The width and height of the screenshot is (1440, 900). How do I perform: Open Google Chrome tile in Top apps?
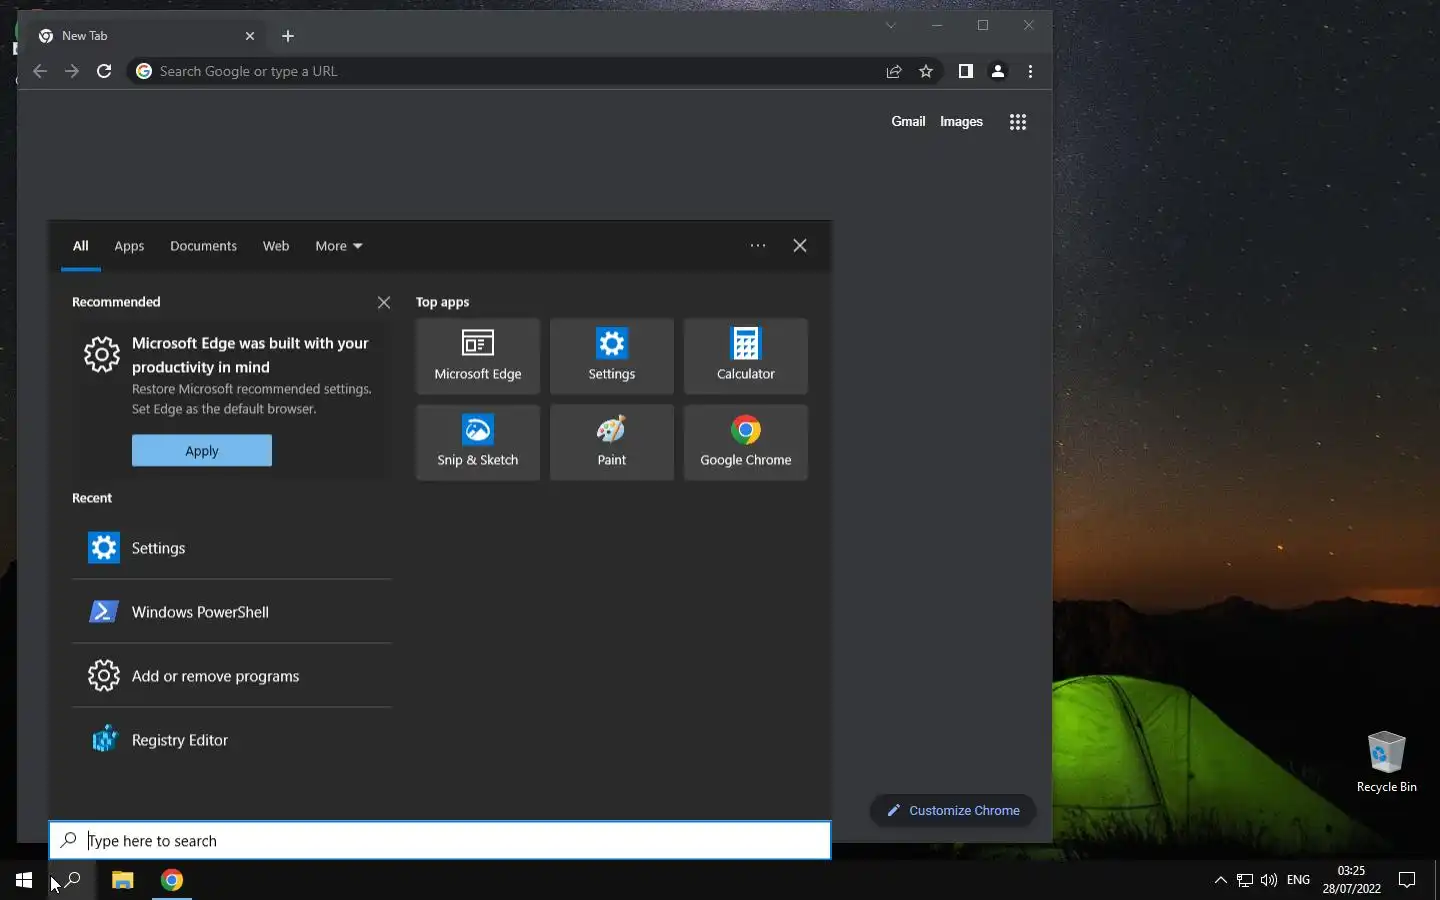point(746,442)
